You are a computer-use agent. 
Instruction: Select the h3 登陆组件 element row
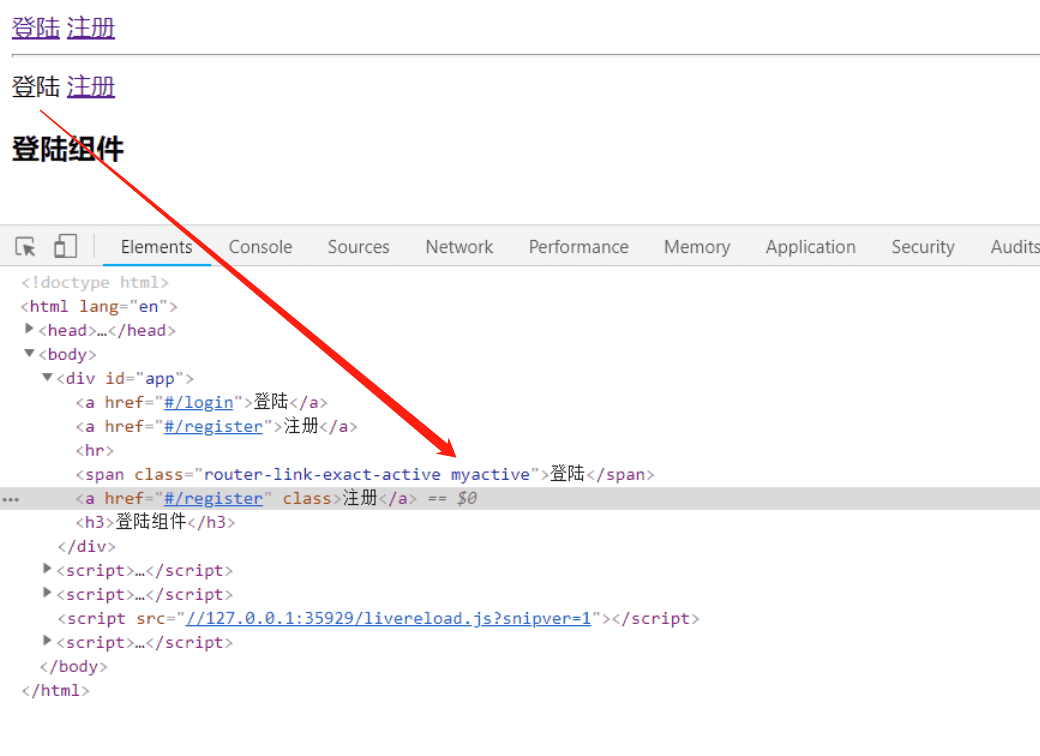(x=155, y=523)
